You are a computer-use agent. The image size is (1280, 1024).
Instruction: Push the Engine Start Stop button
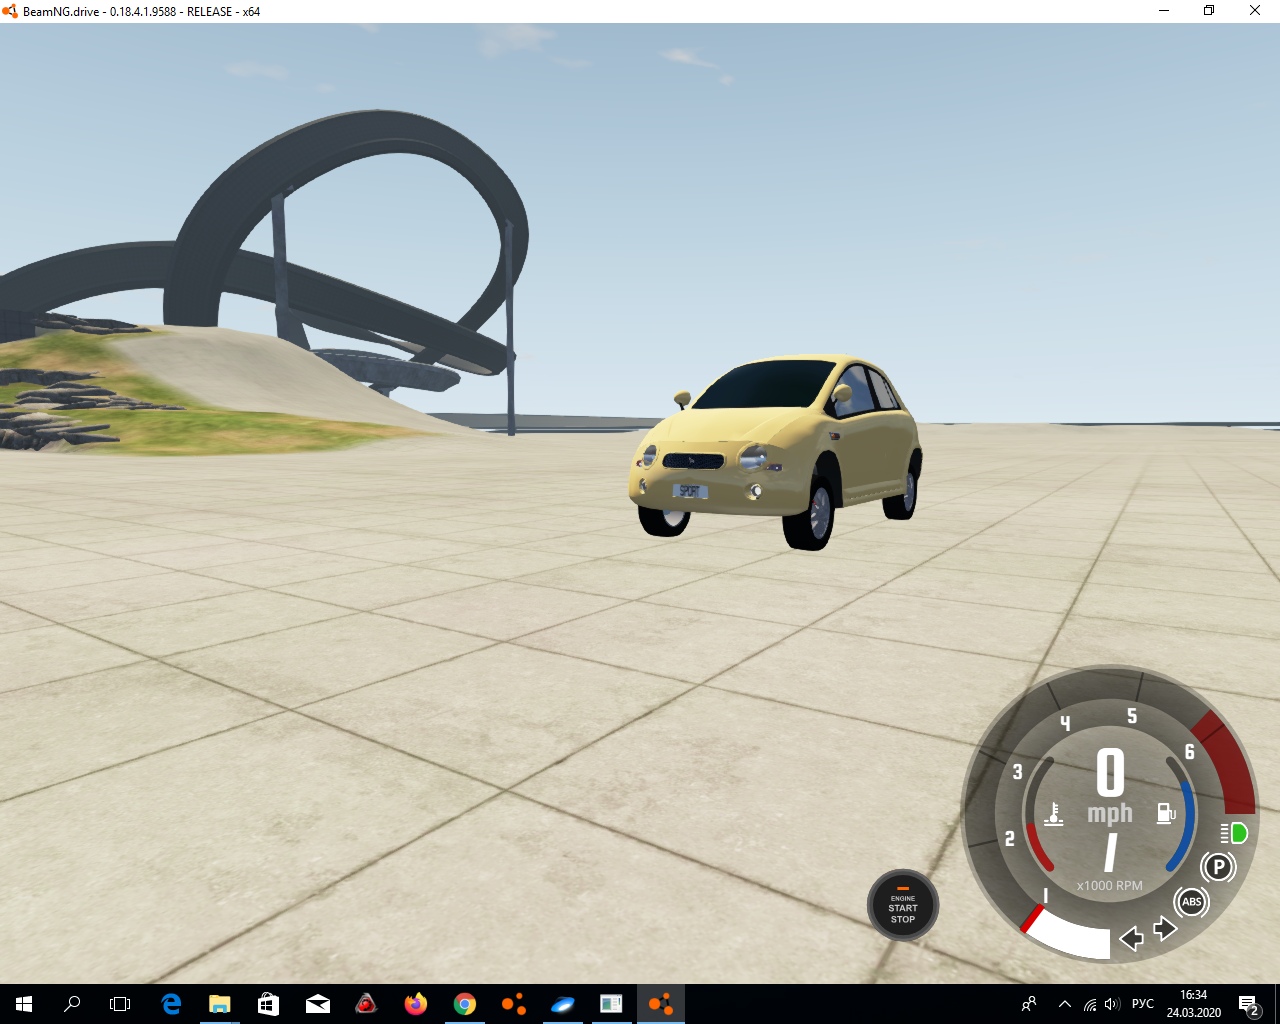click(902, 905)
